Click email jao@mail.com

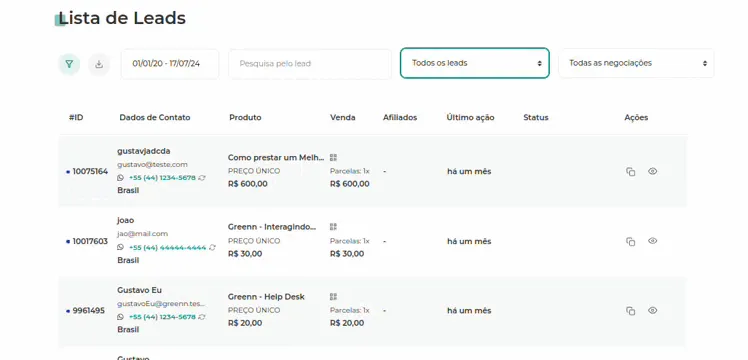coord(142,234)
